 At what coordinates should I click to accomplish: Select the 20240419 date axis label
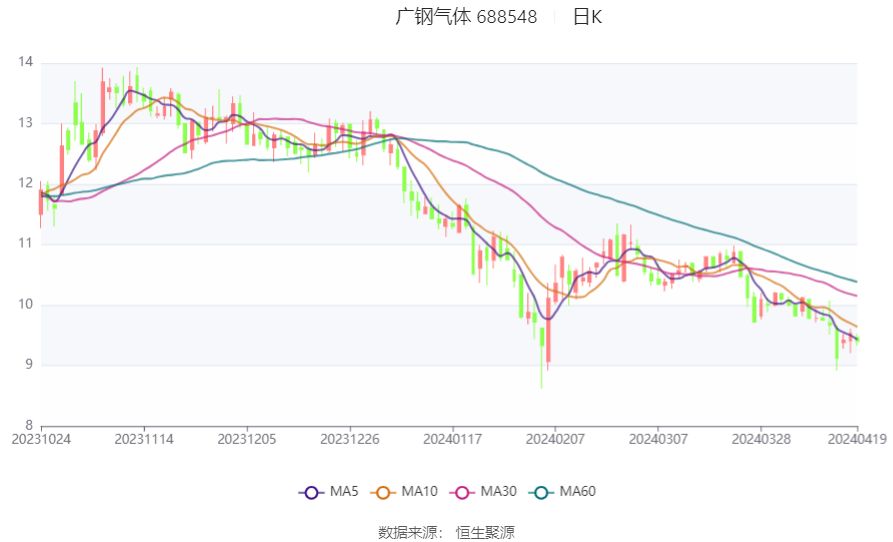(x=857, y=440)
